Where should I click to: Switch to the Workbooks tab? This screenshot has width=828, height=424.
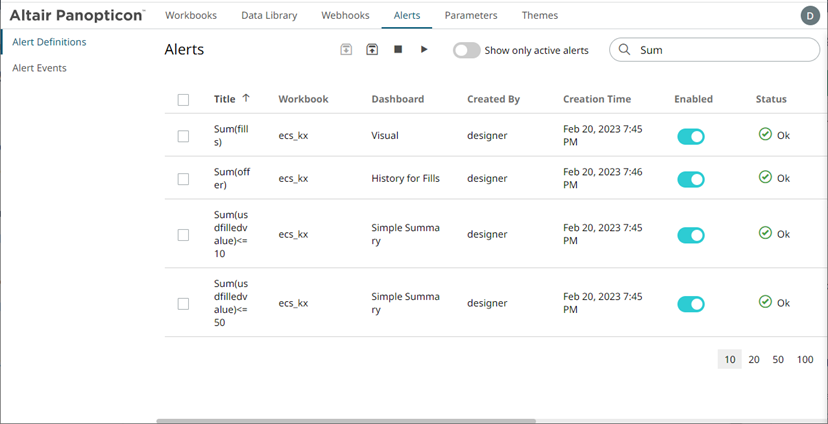point(190,16)
